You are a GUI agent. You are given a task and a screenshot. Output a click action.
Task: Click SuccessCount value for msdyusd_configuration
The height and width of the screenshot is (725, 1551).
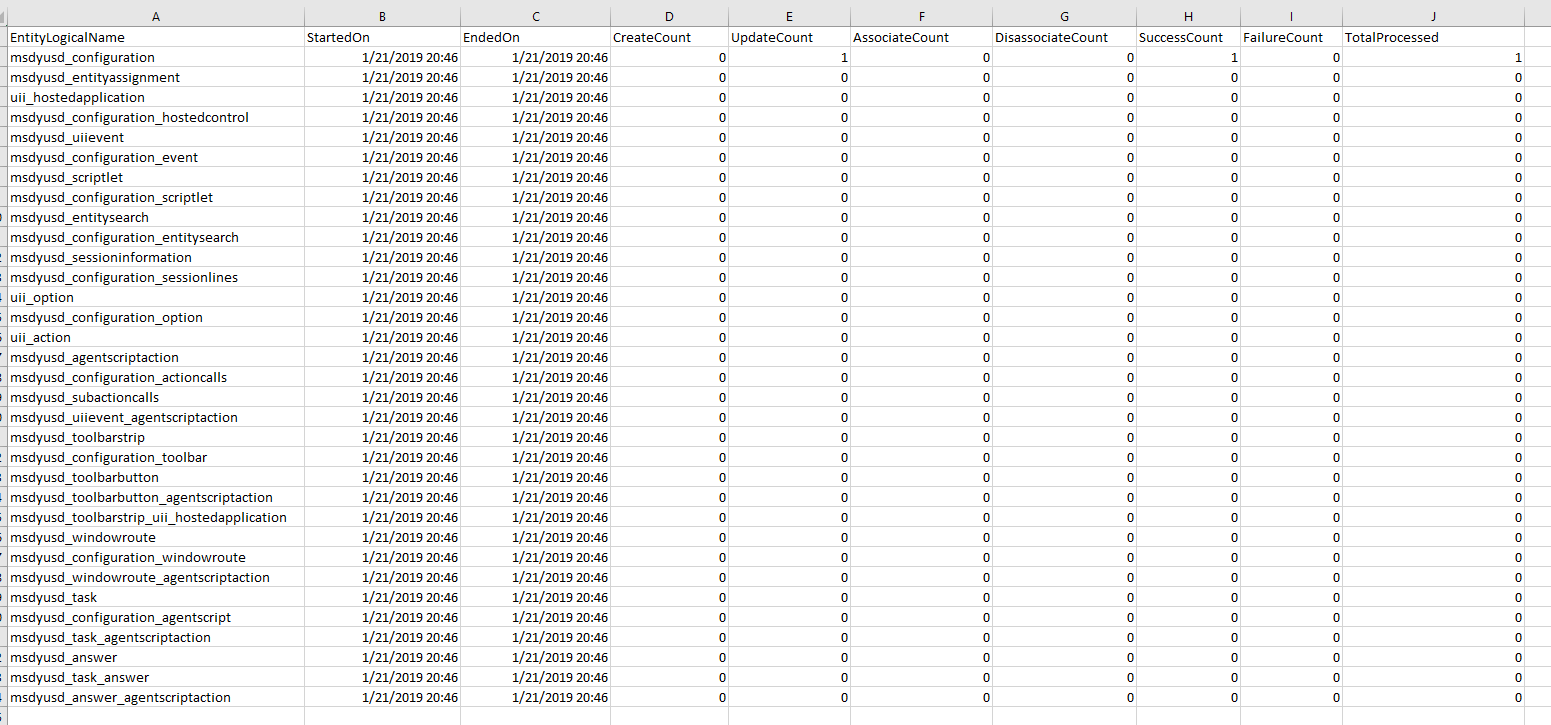click(x=1189, y=57)
